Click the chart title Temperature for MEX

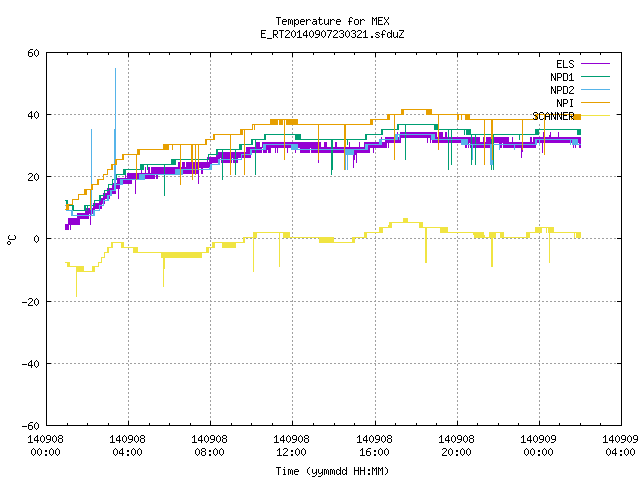click(x=332, y=21)
